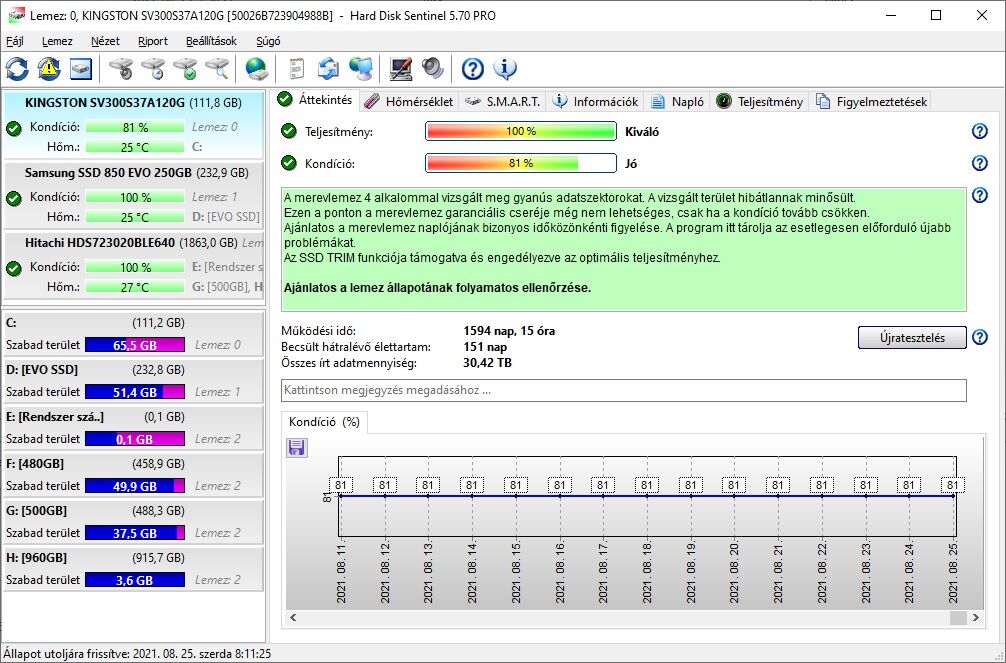Click the comment field Kattintson megjegyzés megadásához
The width and height of the screenshot is (1006, 663).
[624, 390]
